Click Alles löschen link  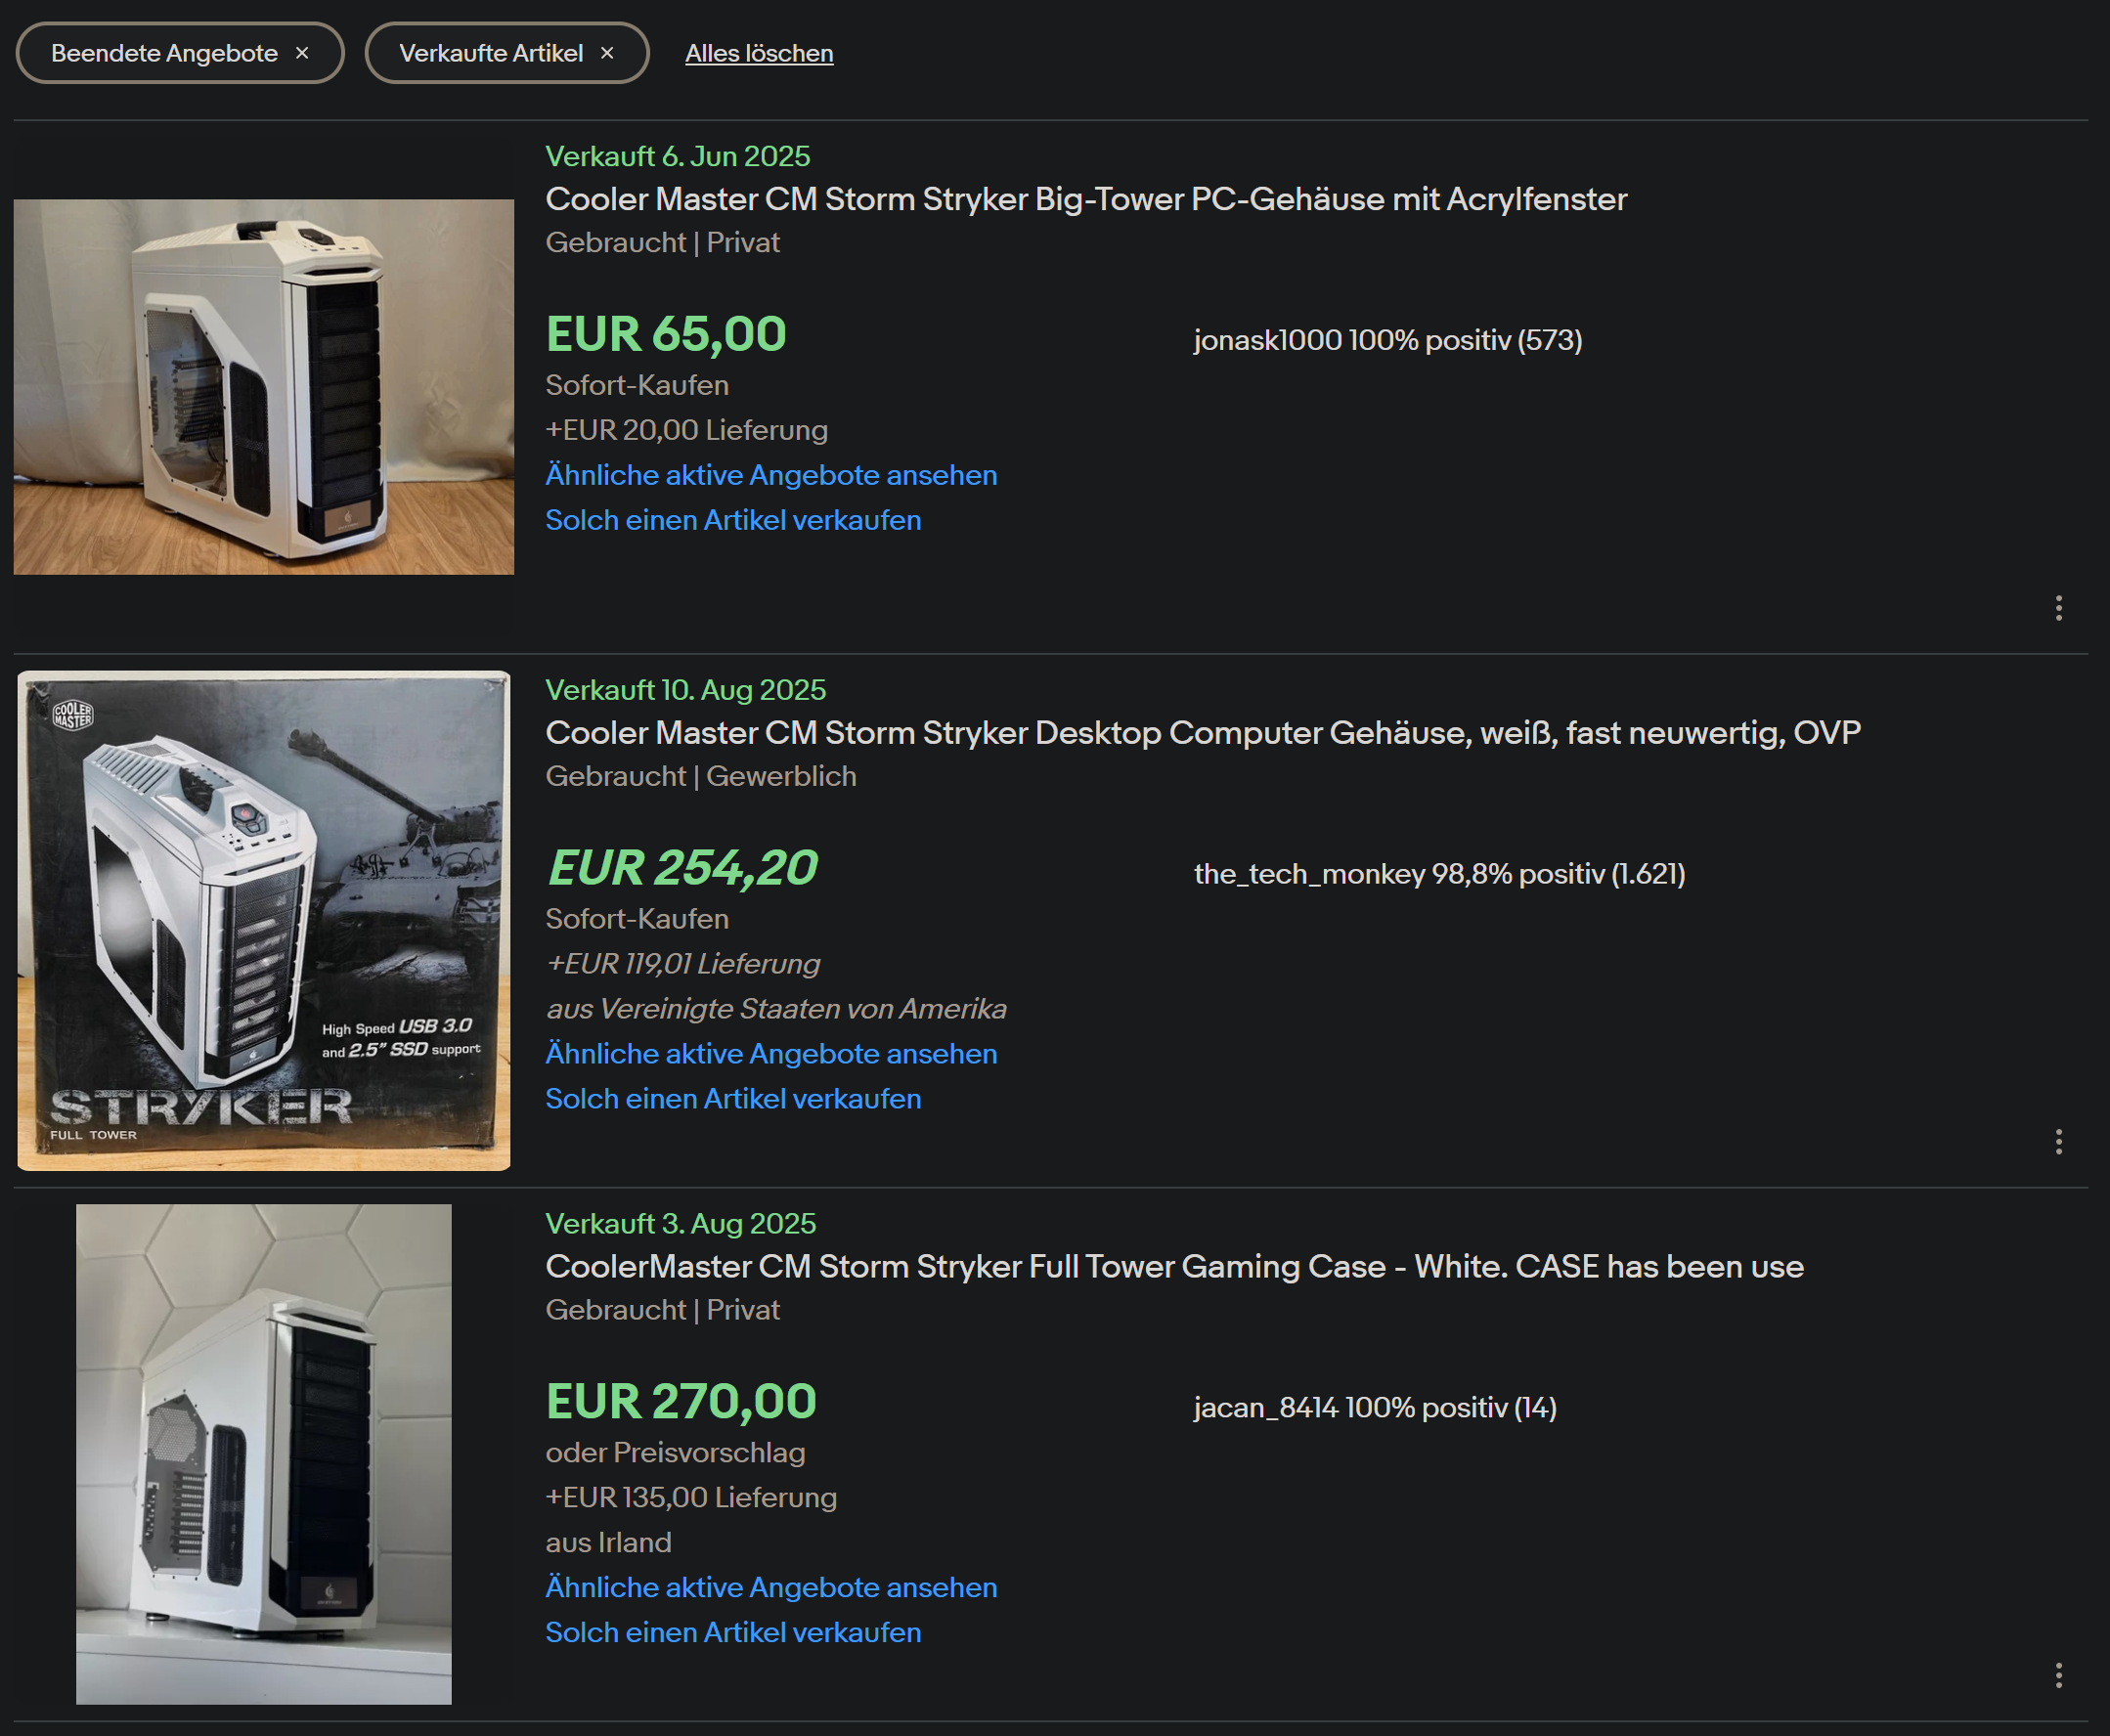click(759, 53)
